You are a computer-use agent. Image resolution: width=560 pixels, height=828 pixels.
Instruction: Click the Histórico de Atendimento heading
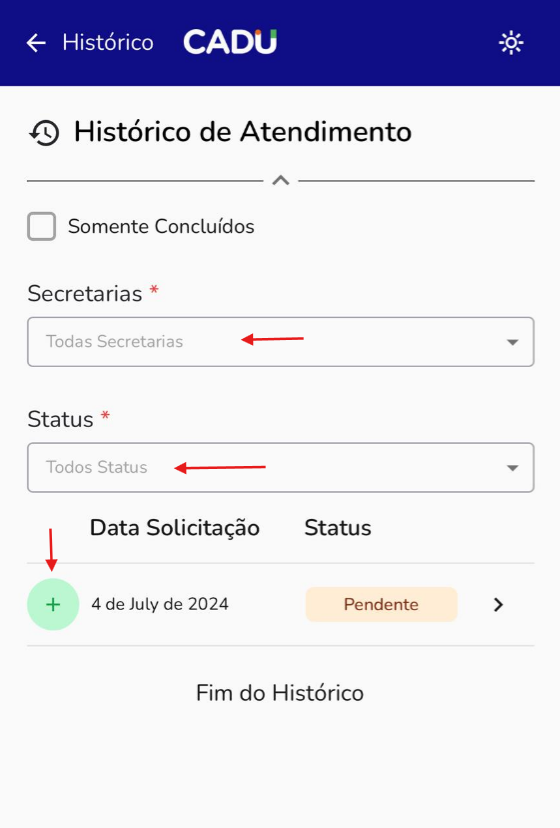[243, 131]
